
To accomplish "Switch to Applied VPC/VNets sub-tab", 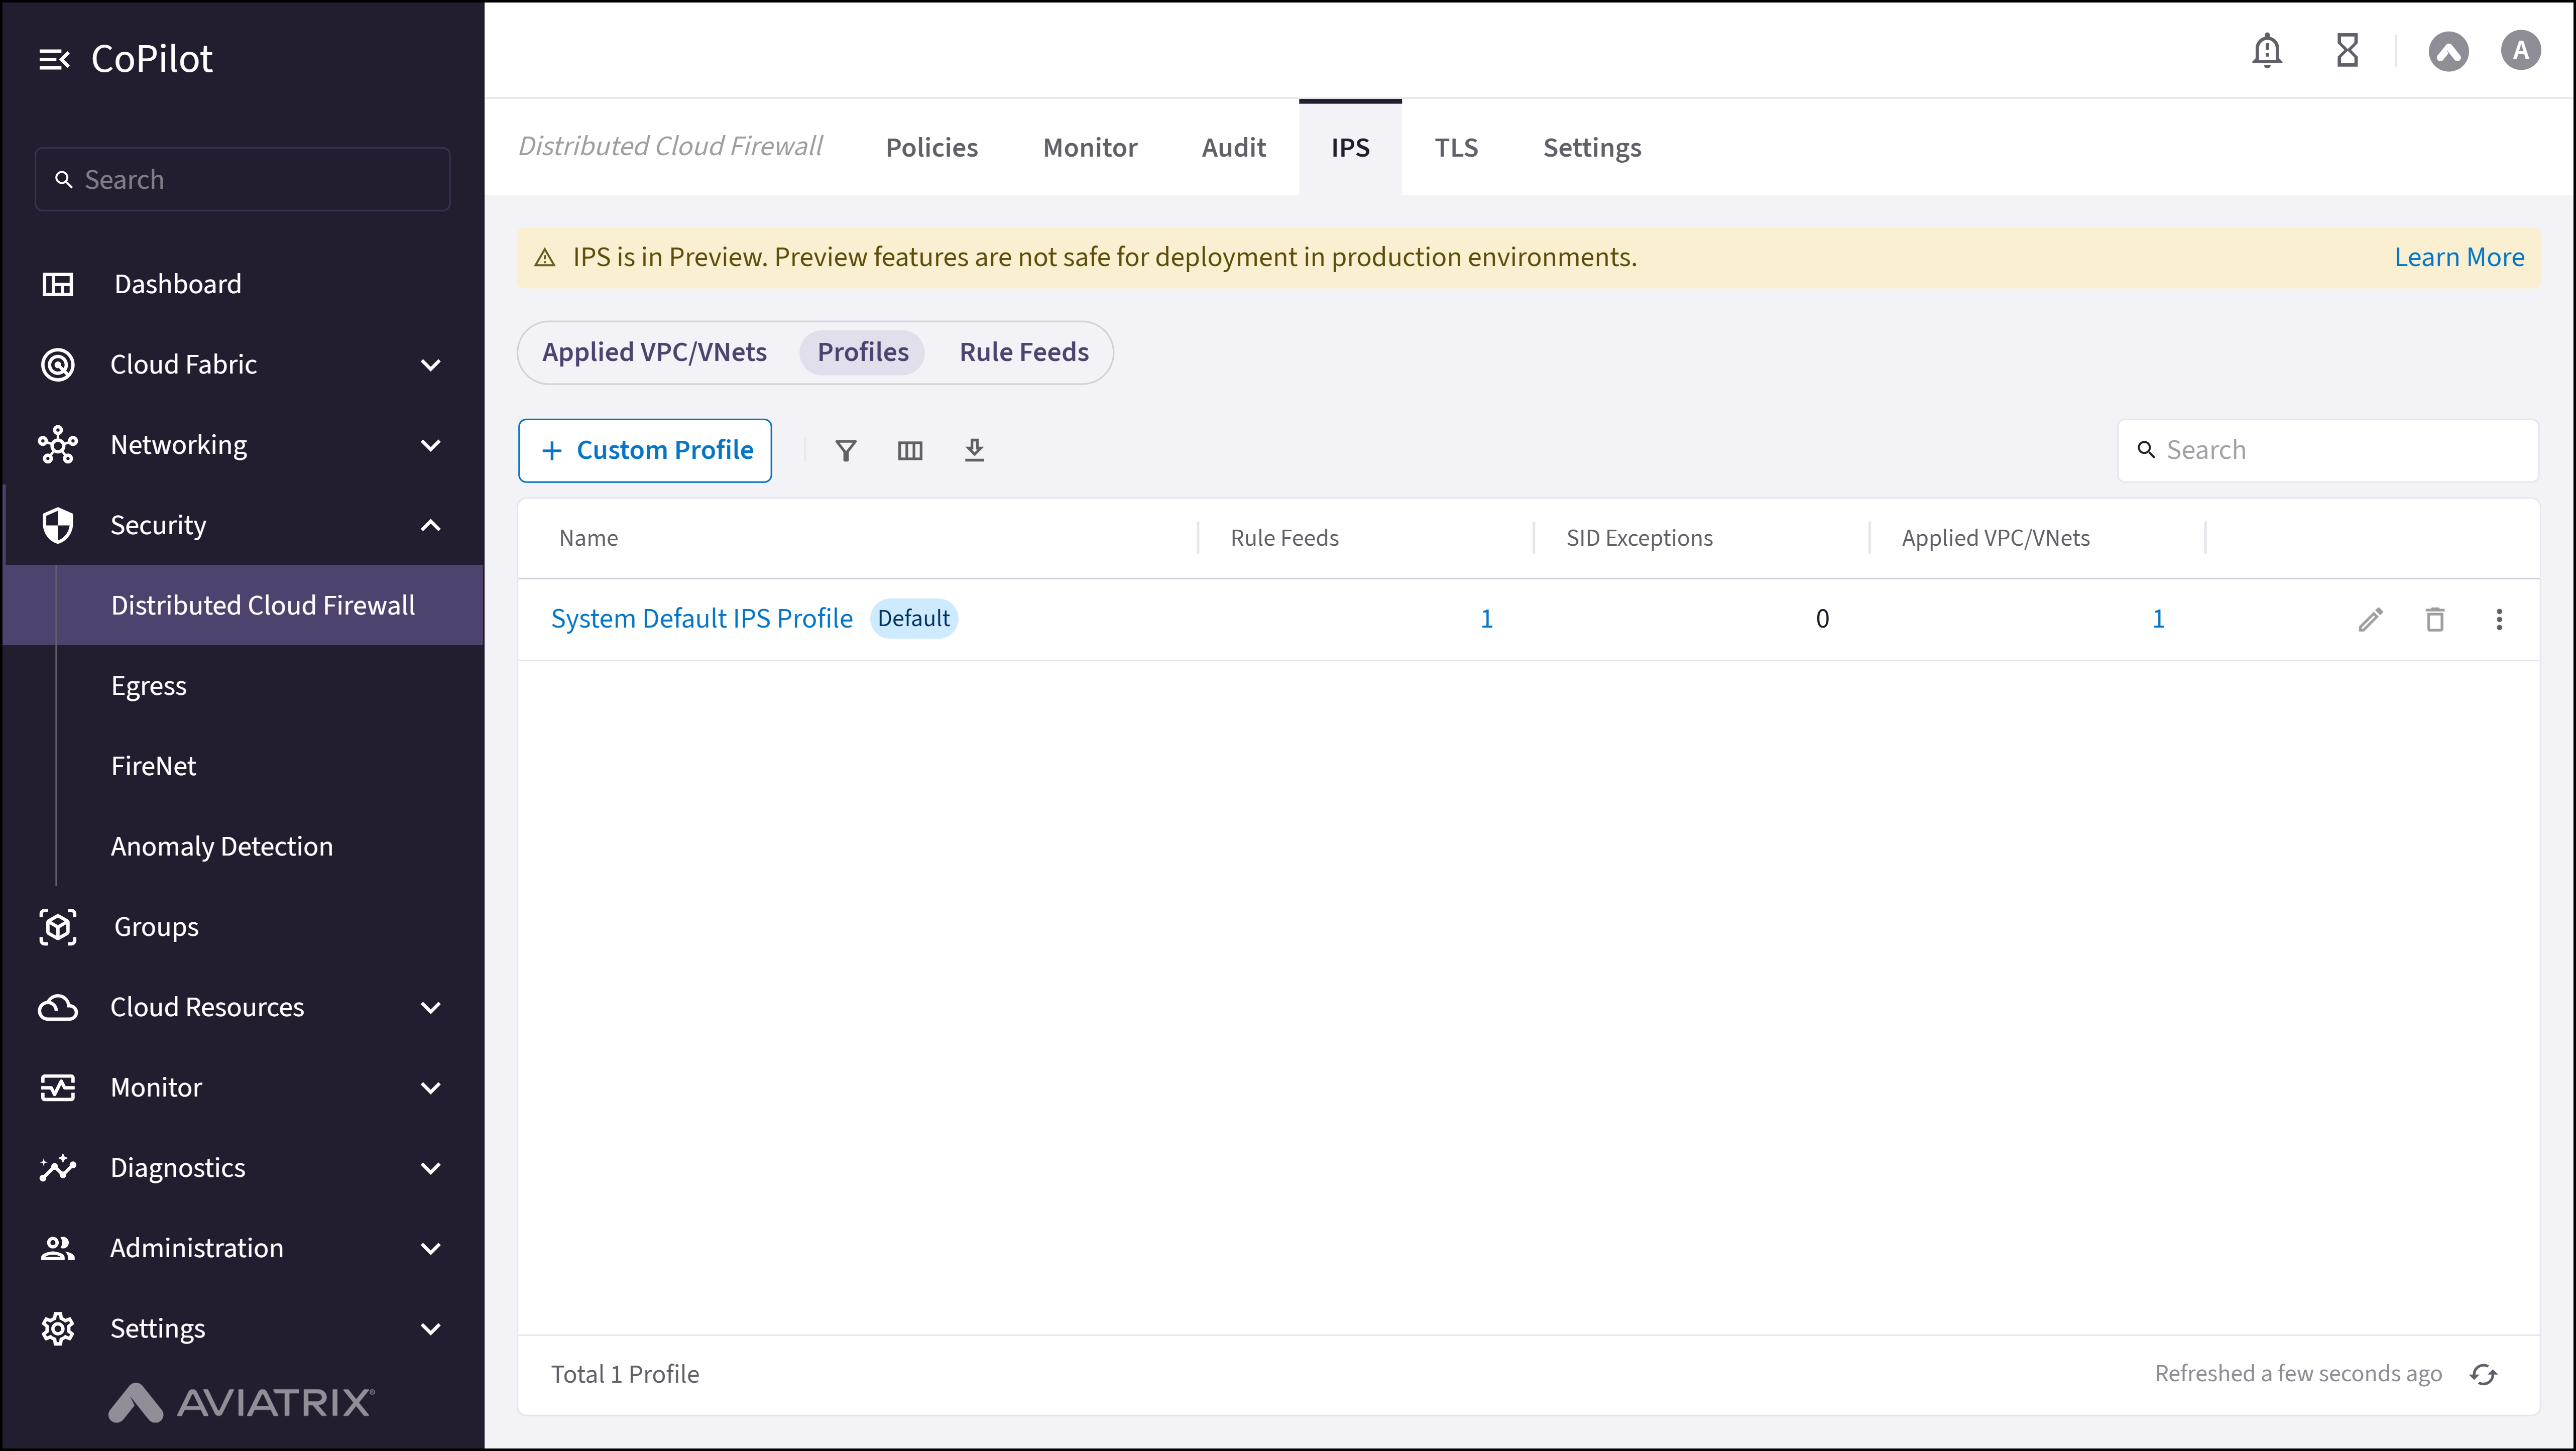I will [x=654, y=352].
